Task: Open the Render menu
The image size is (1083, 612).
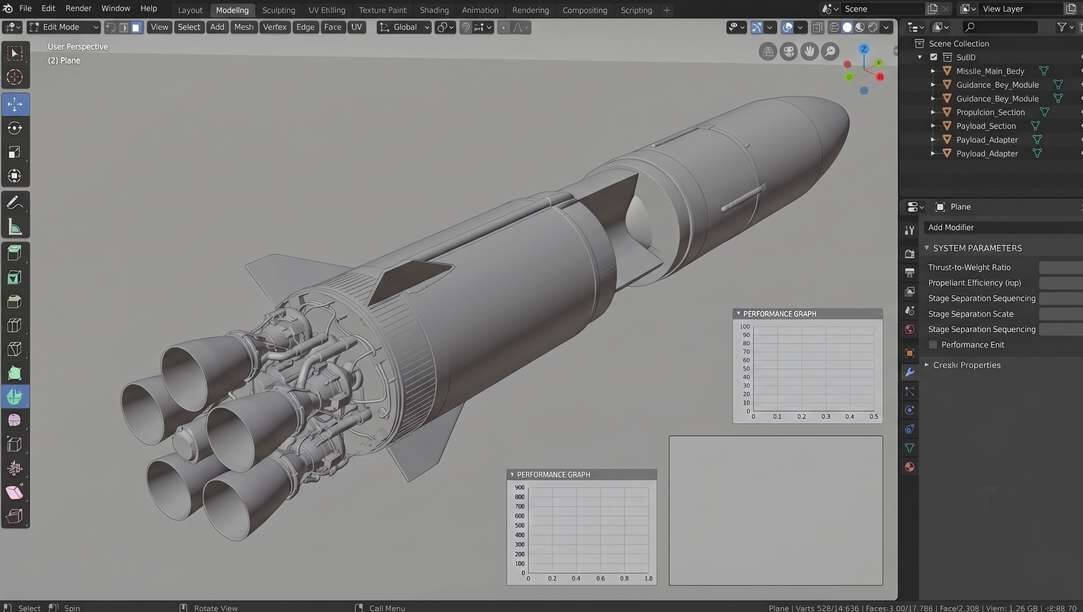Action: point(78,9)
